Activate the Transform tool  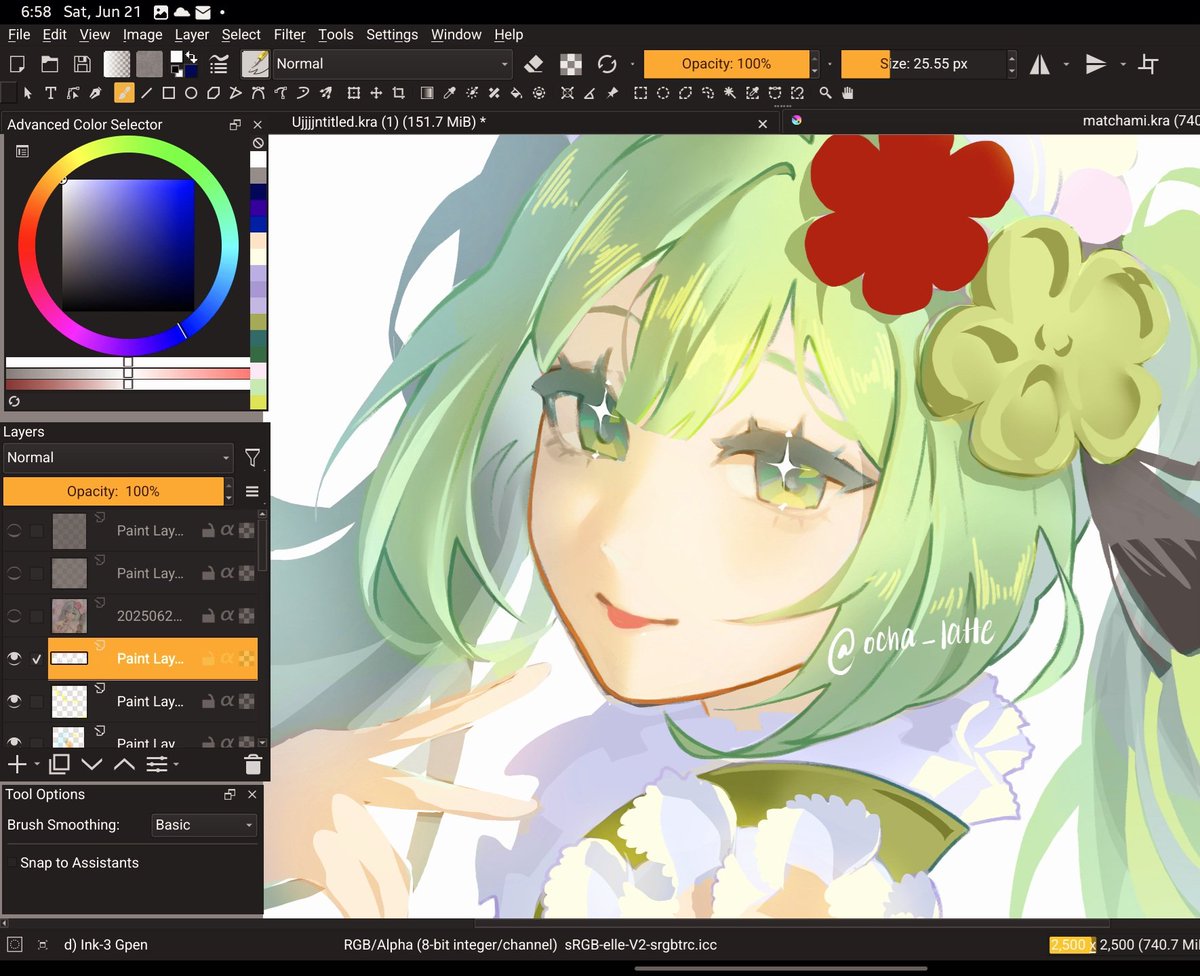pos(353,93)
